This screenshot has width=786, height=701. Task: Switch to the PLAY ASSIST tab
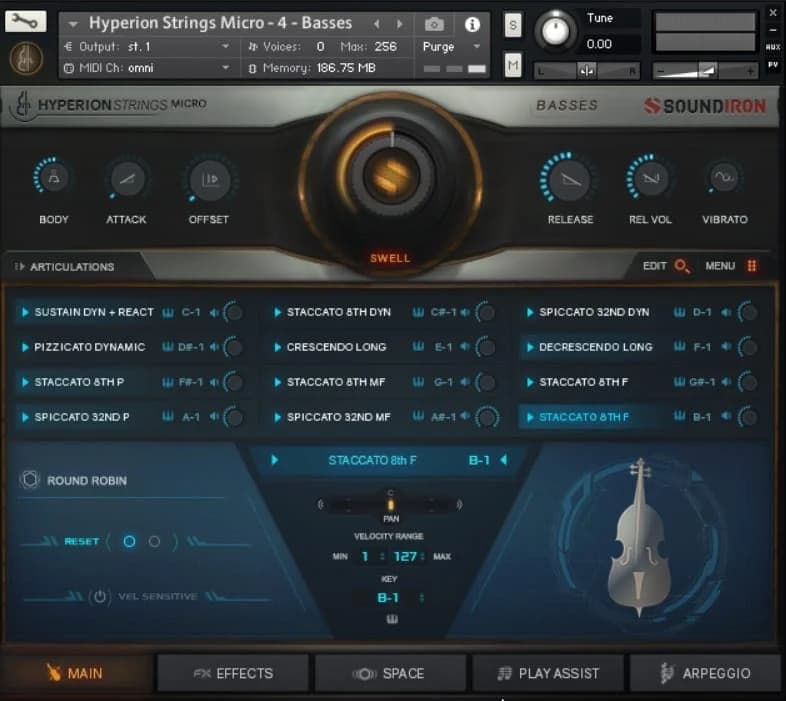click(x=548, y=673)
